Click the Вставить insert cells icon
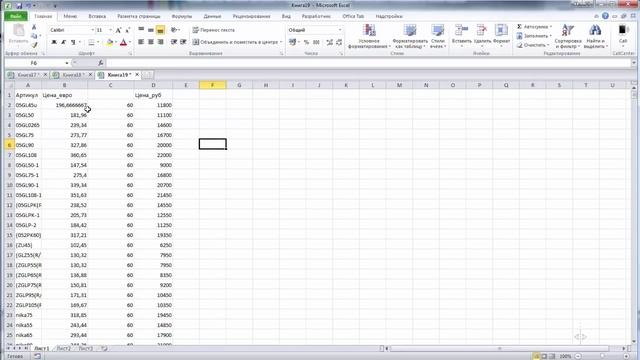 (x=461, y=31)
